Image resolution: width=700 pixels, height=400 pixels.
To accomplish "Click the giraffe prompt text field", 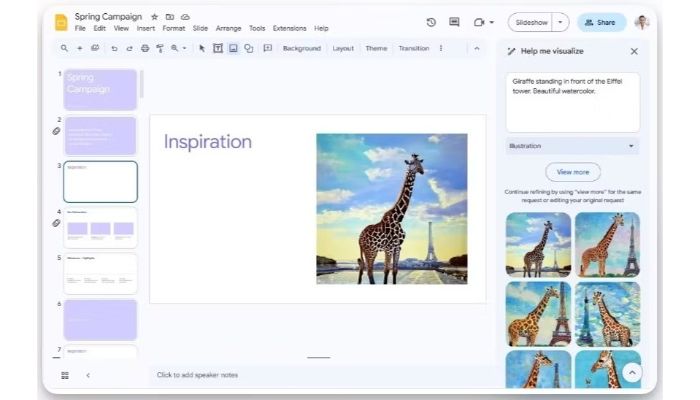I will click(x=572, y=101).
